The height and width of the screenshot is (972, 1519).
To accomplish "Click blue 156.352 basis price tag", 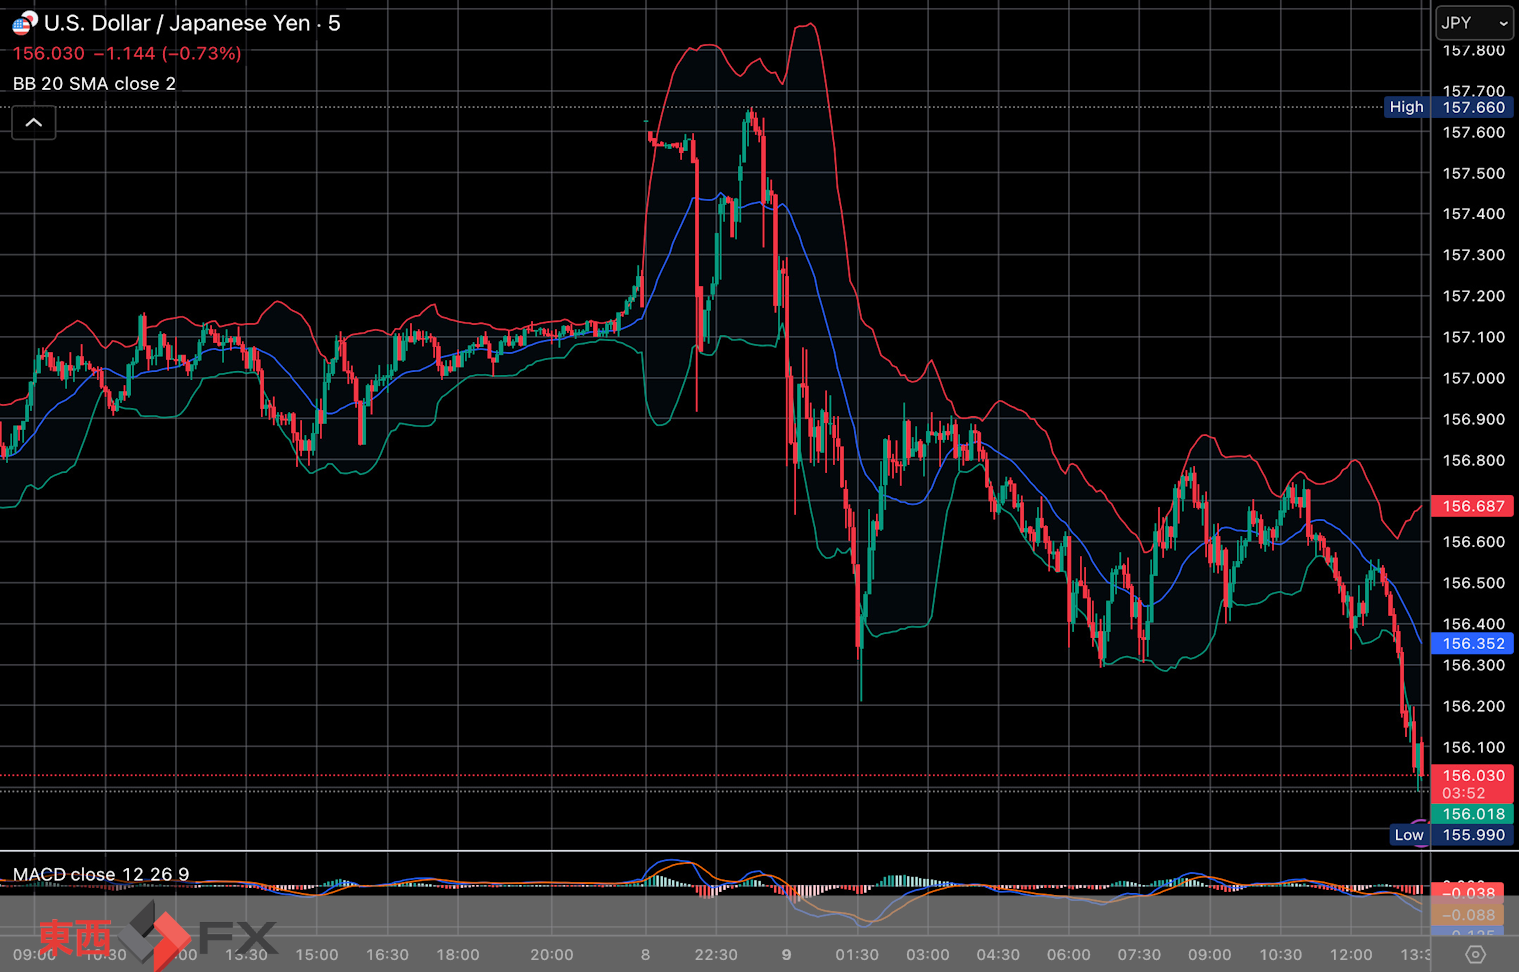I will point(1472,644).
